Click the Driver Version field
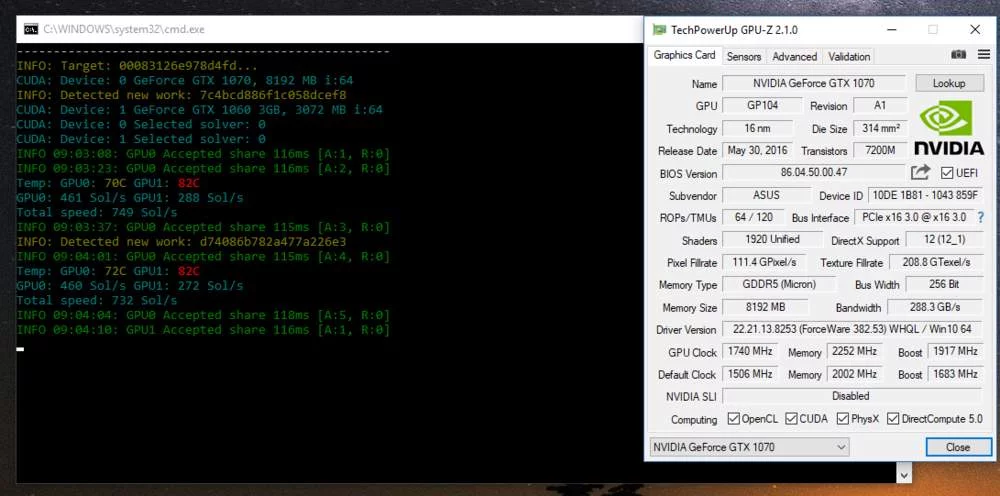 point(853,330)
